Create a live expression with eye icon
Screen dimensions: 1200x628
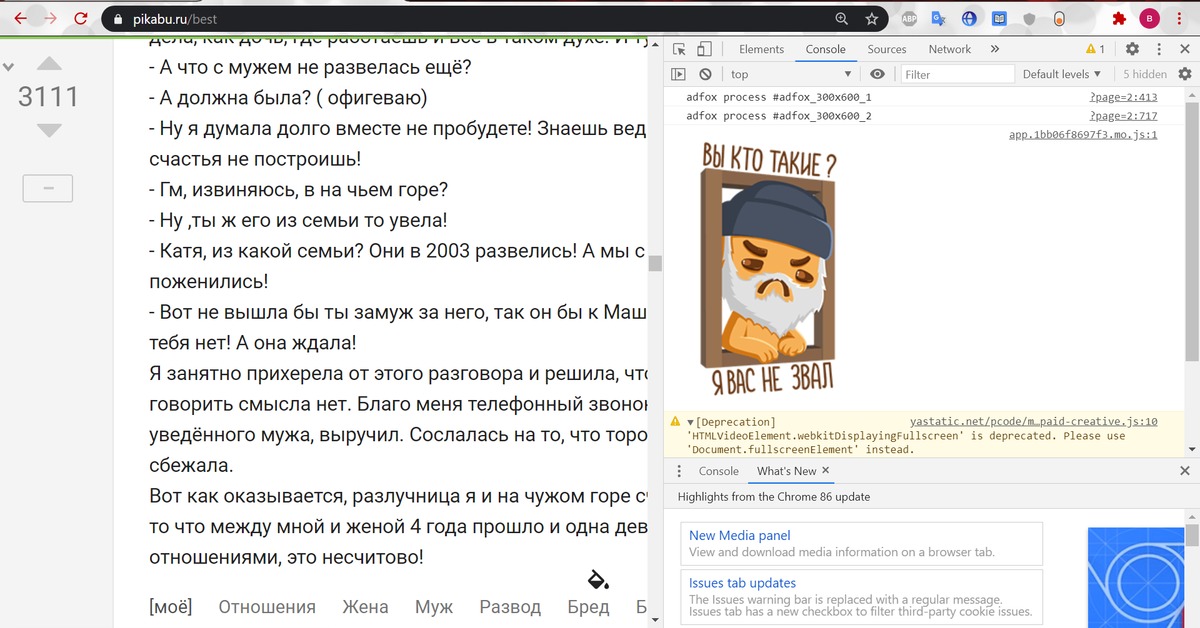click(877, 74)
